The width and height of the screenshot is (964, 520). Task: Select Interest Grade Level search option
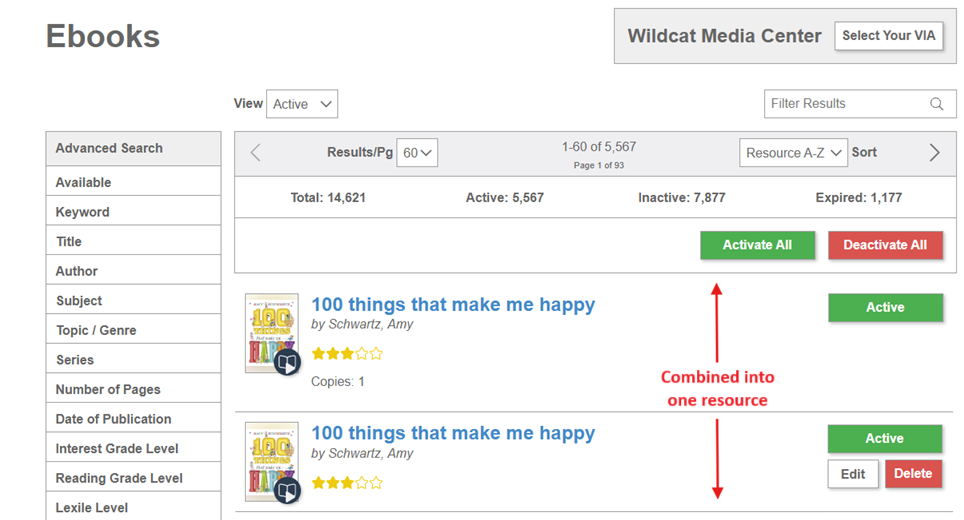(x=133, y=448)
